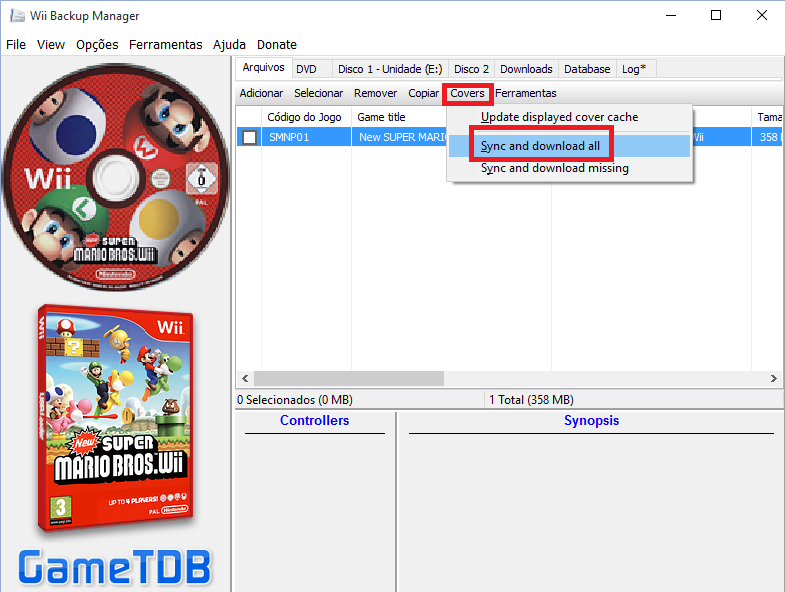Open the Downloads tab
785x592 pixels.
tap(526, 69)
